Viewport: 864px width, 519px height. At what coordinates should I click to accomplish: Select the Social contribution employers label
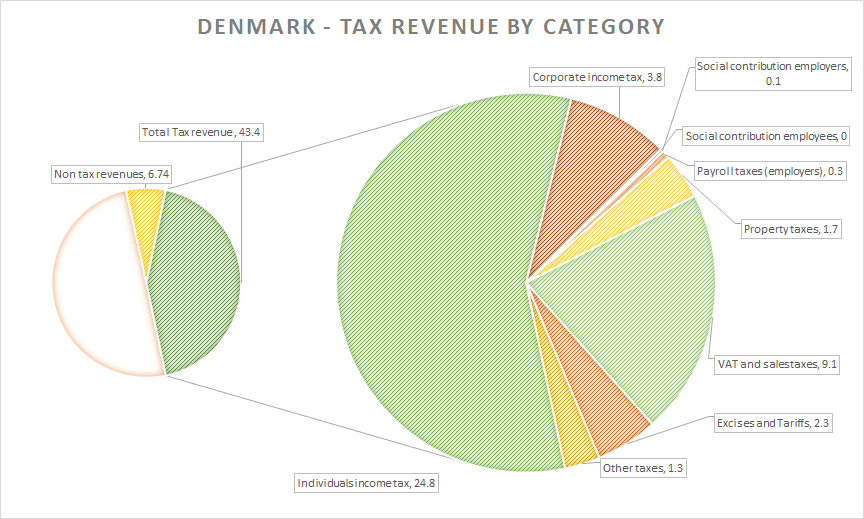[772, 73]
